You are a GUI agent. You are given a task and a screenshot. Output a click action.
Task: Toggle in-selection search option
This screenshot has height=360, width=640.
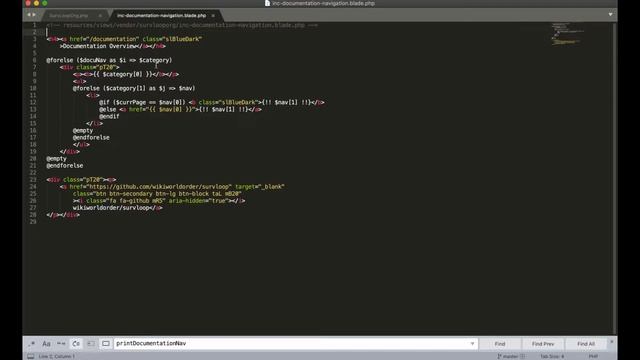(91, 344)
